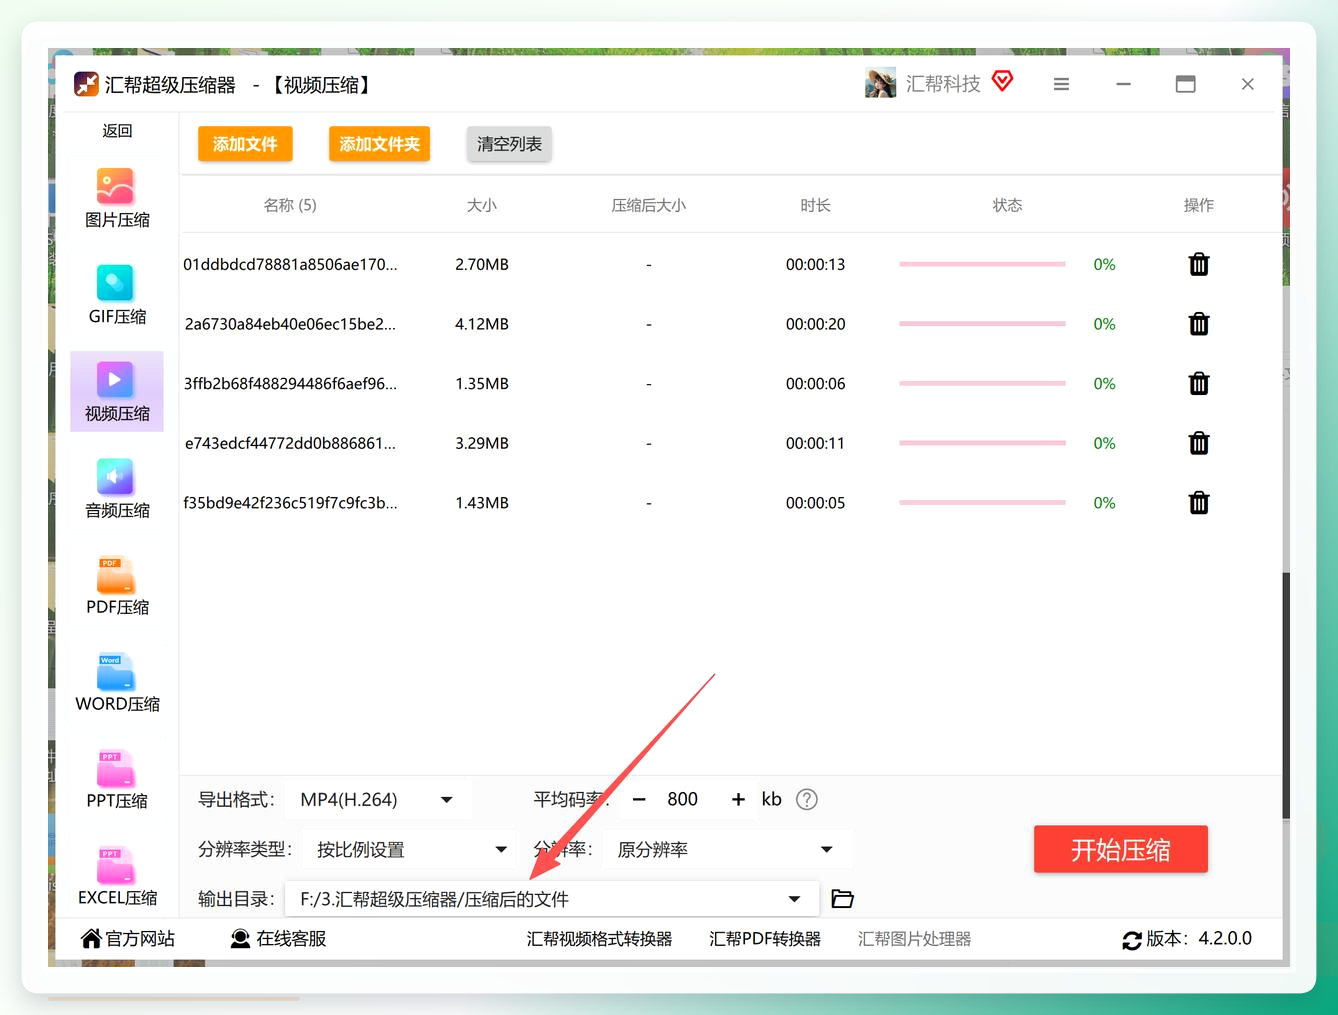
Task: Click the 操作 column header
Action: pos(1199,205)
